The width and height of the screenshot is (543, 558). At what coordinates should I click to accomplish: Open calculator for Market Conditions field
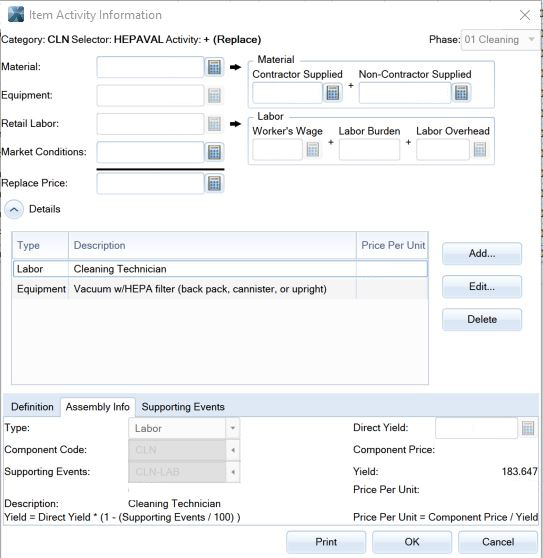coord(214,152)
